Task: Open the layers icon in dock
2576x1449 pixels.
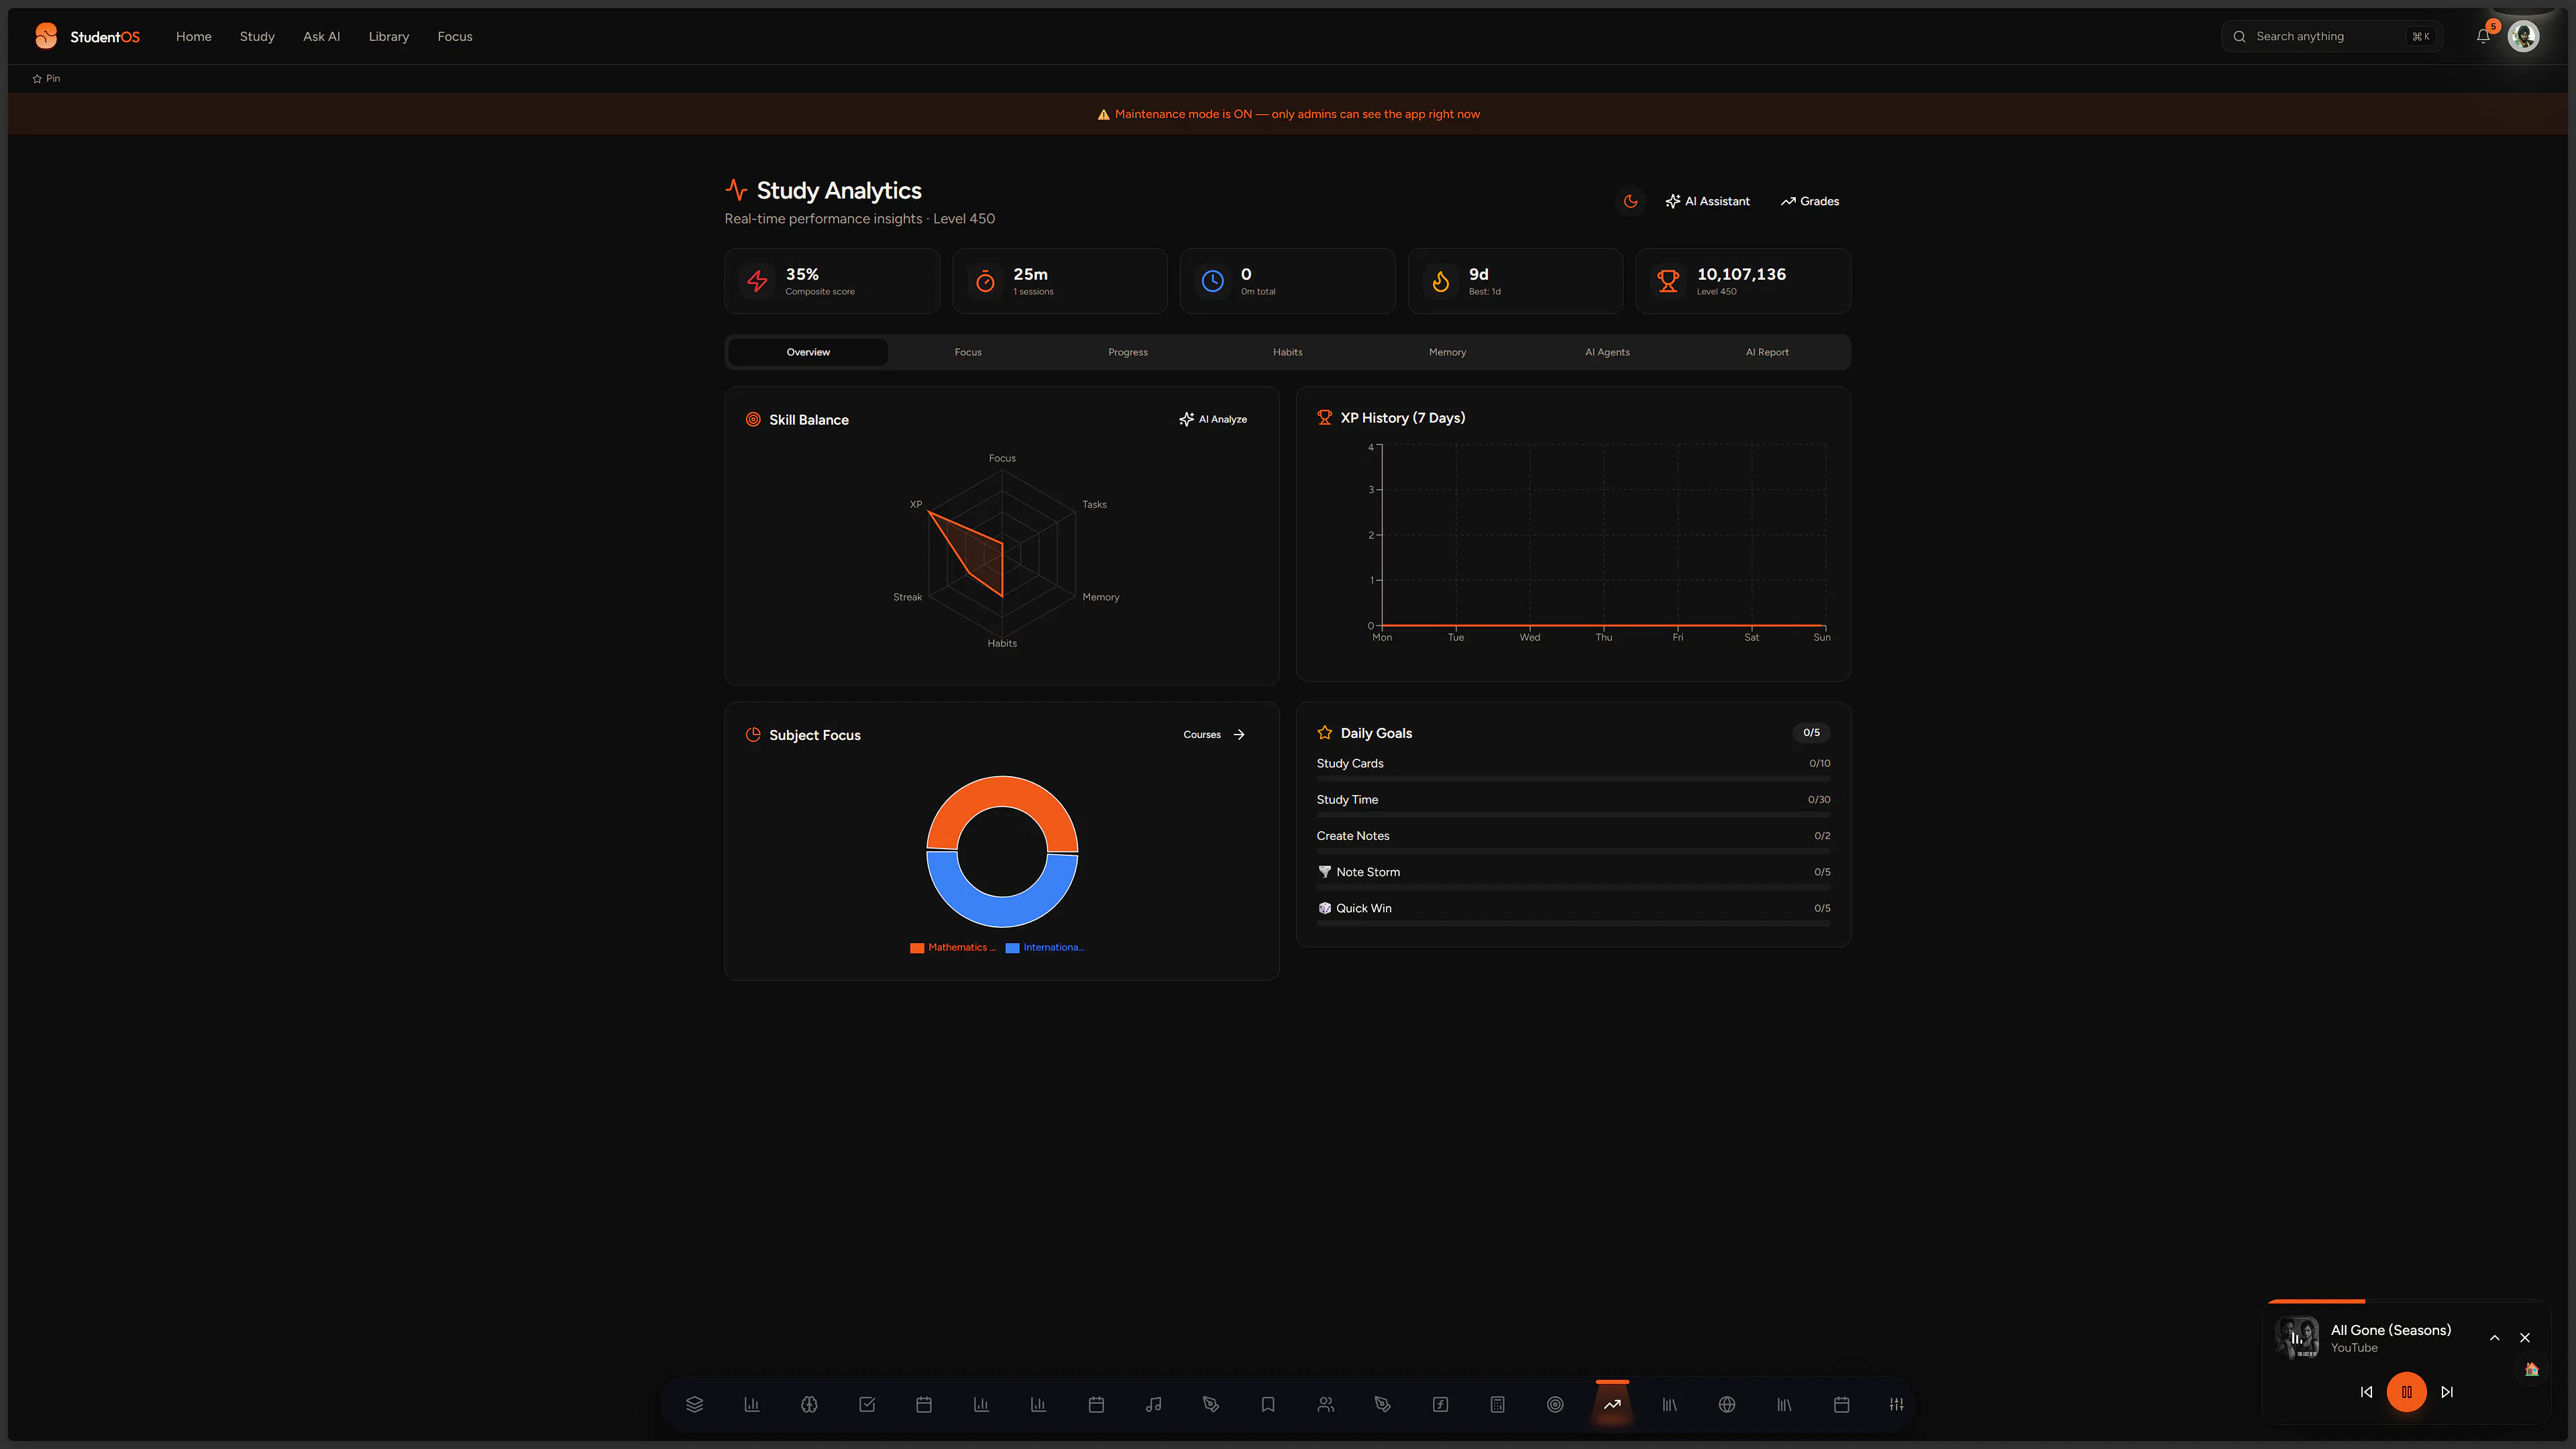Action: (x=695, y=1404)
